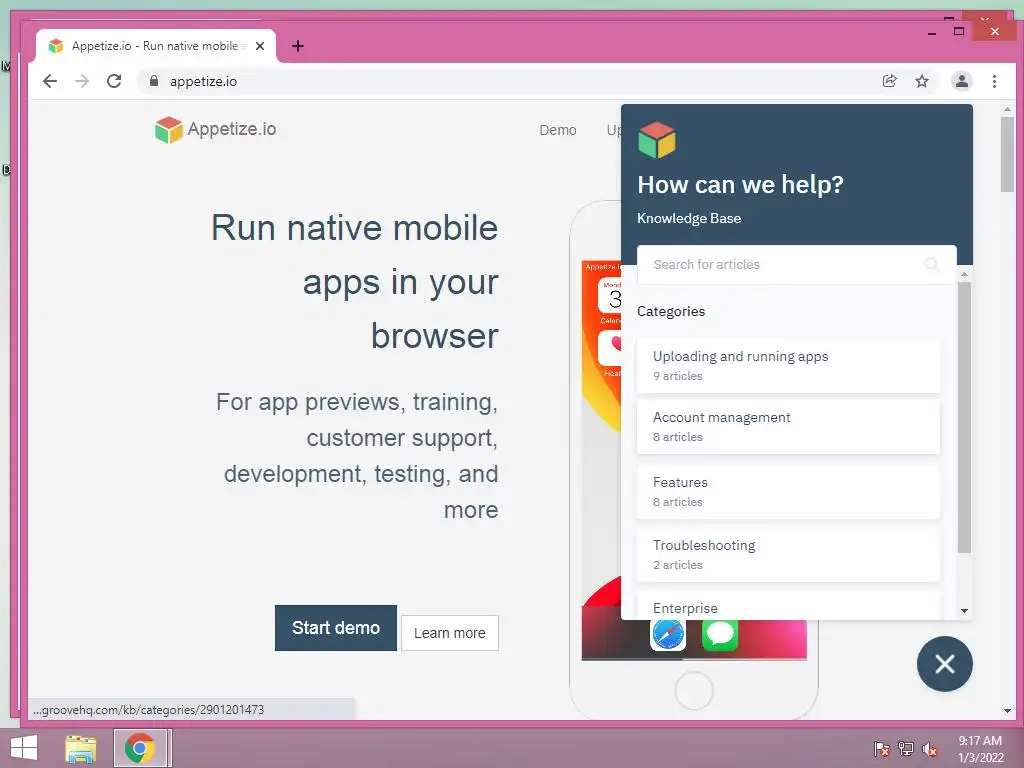Click page scrollbar down arrow
The width and height of the screenshot is (1024, 768).
(1007, 711)
